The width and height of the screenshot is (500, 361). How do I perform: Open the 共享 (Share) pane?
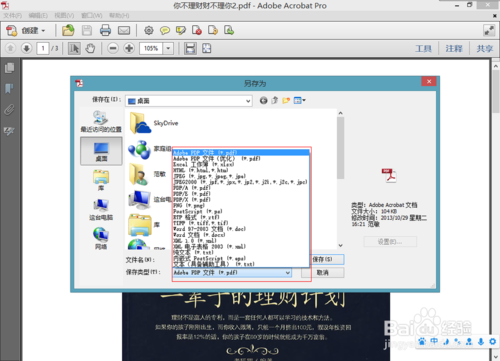pos(485,49)
